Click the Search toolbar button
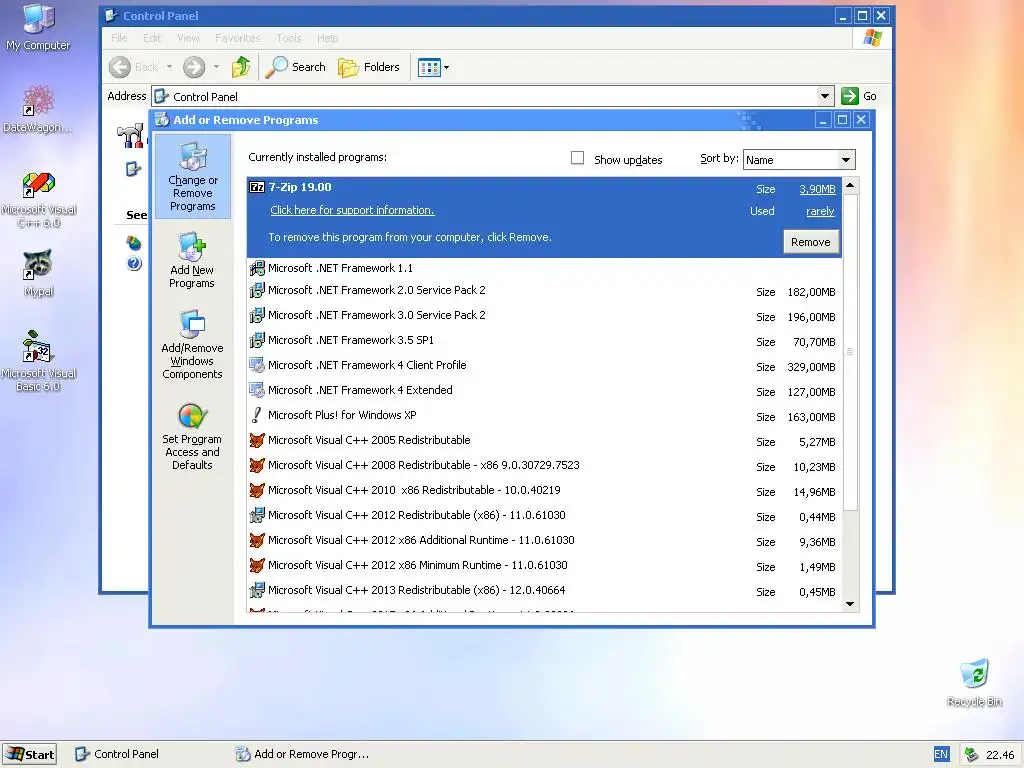Screen dimensions: 1024x768 coord(296,67)
